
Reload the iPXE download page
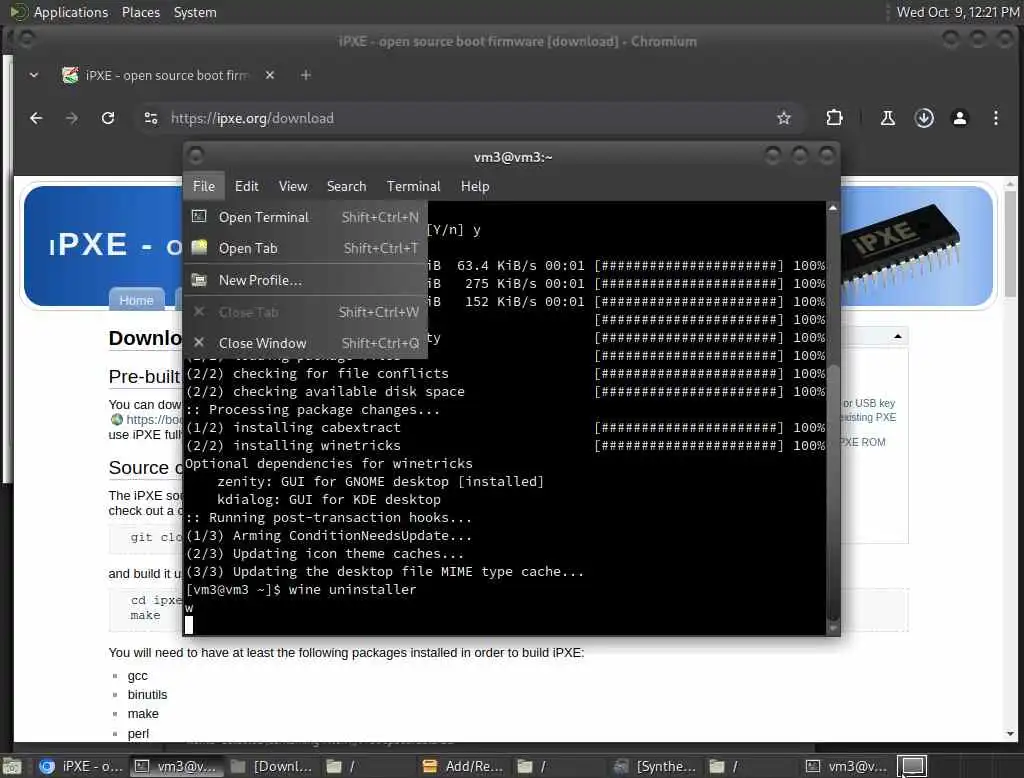coord(108,118)
